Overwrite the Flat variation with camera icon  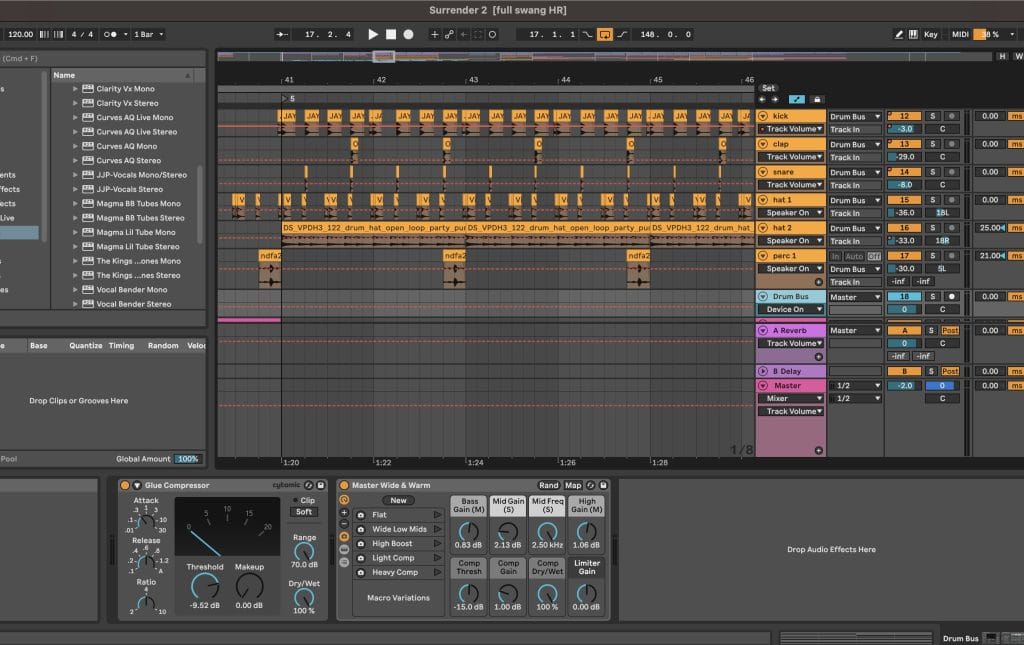(361, 515)
